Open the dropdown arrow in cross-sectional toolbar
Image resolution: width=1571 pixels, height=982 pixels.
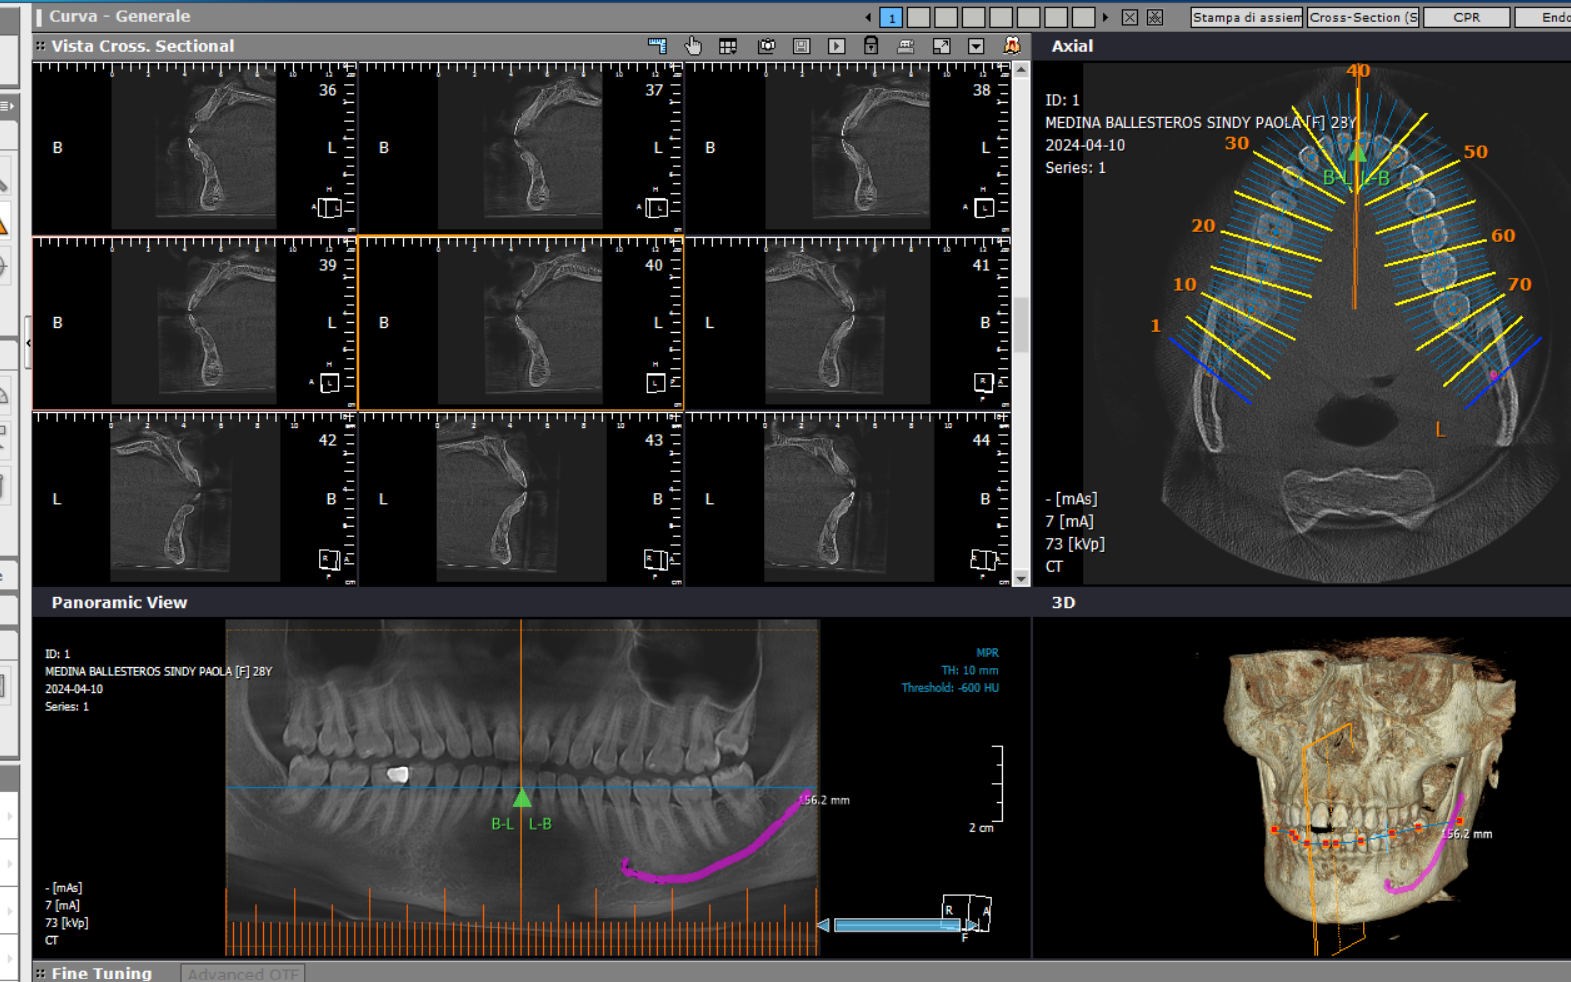(x=976, y=46)
